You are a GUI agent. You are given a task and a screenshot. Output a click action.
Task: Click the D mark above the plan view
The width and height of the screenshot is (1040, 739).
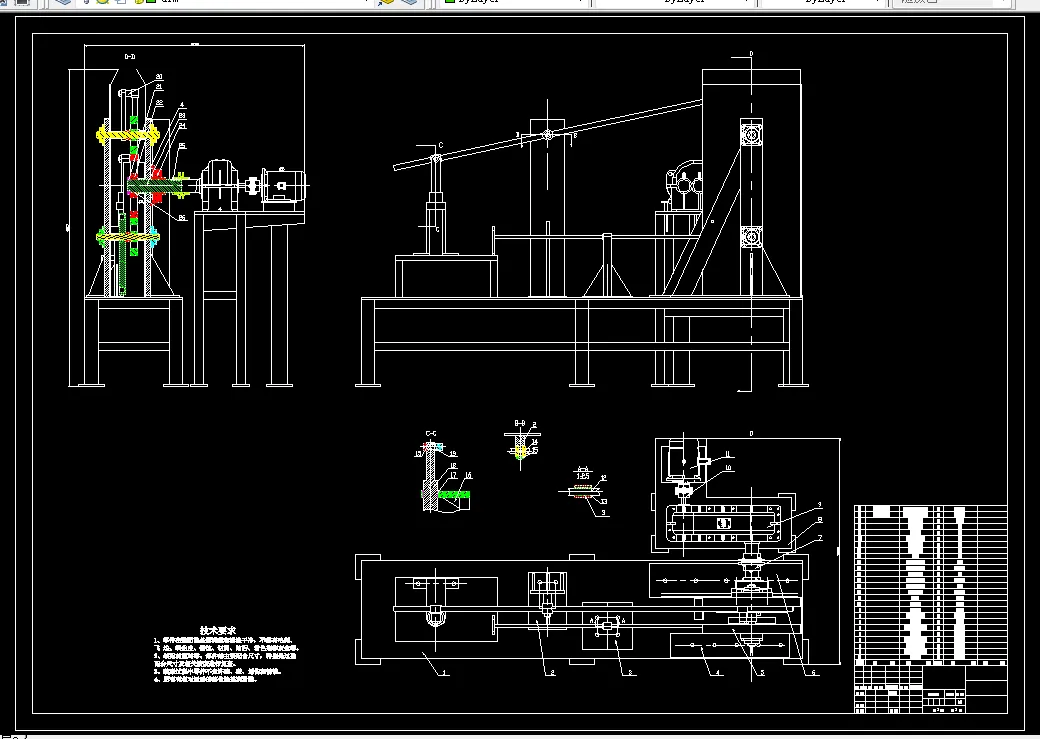(751, 434)
